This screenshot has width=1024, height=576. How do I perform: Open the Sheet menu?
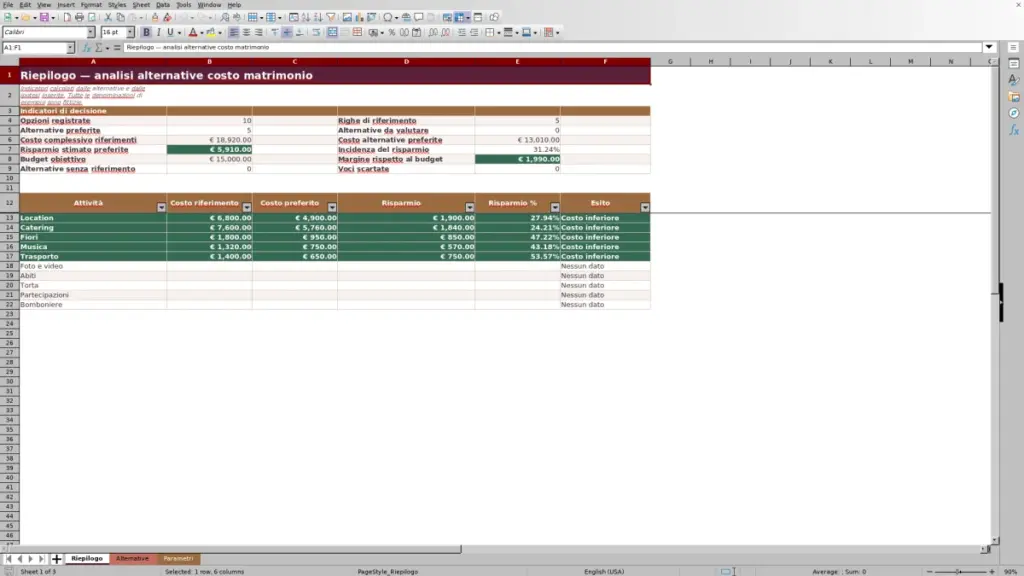click(141, 5)
